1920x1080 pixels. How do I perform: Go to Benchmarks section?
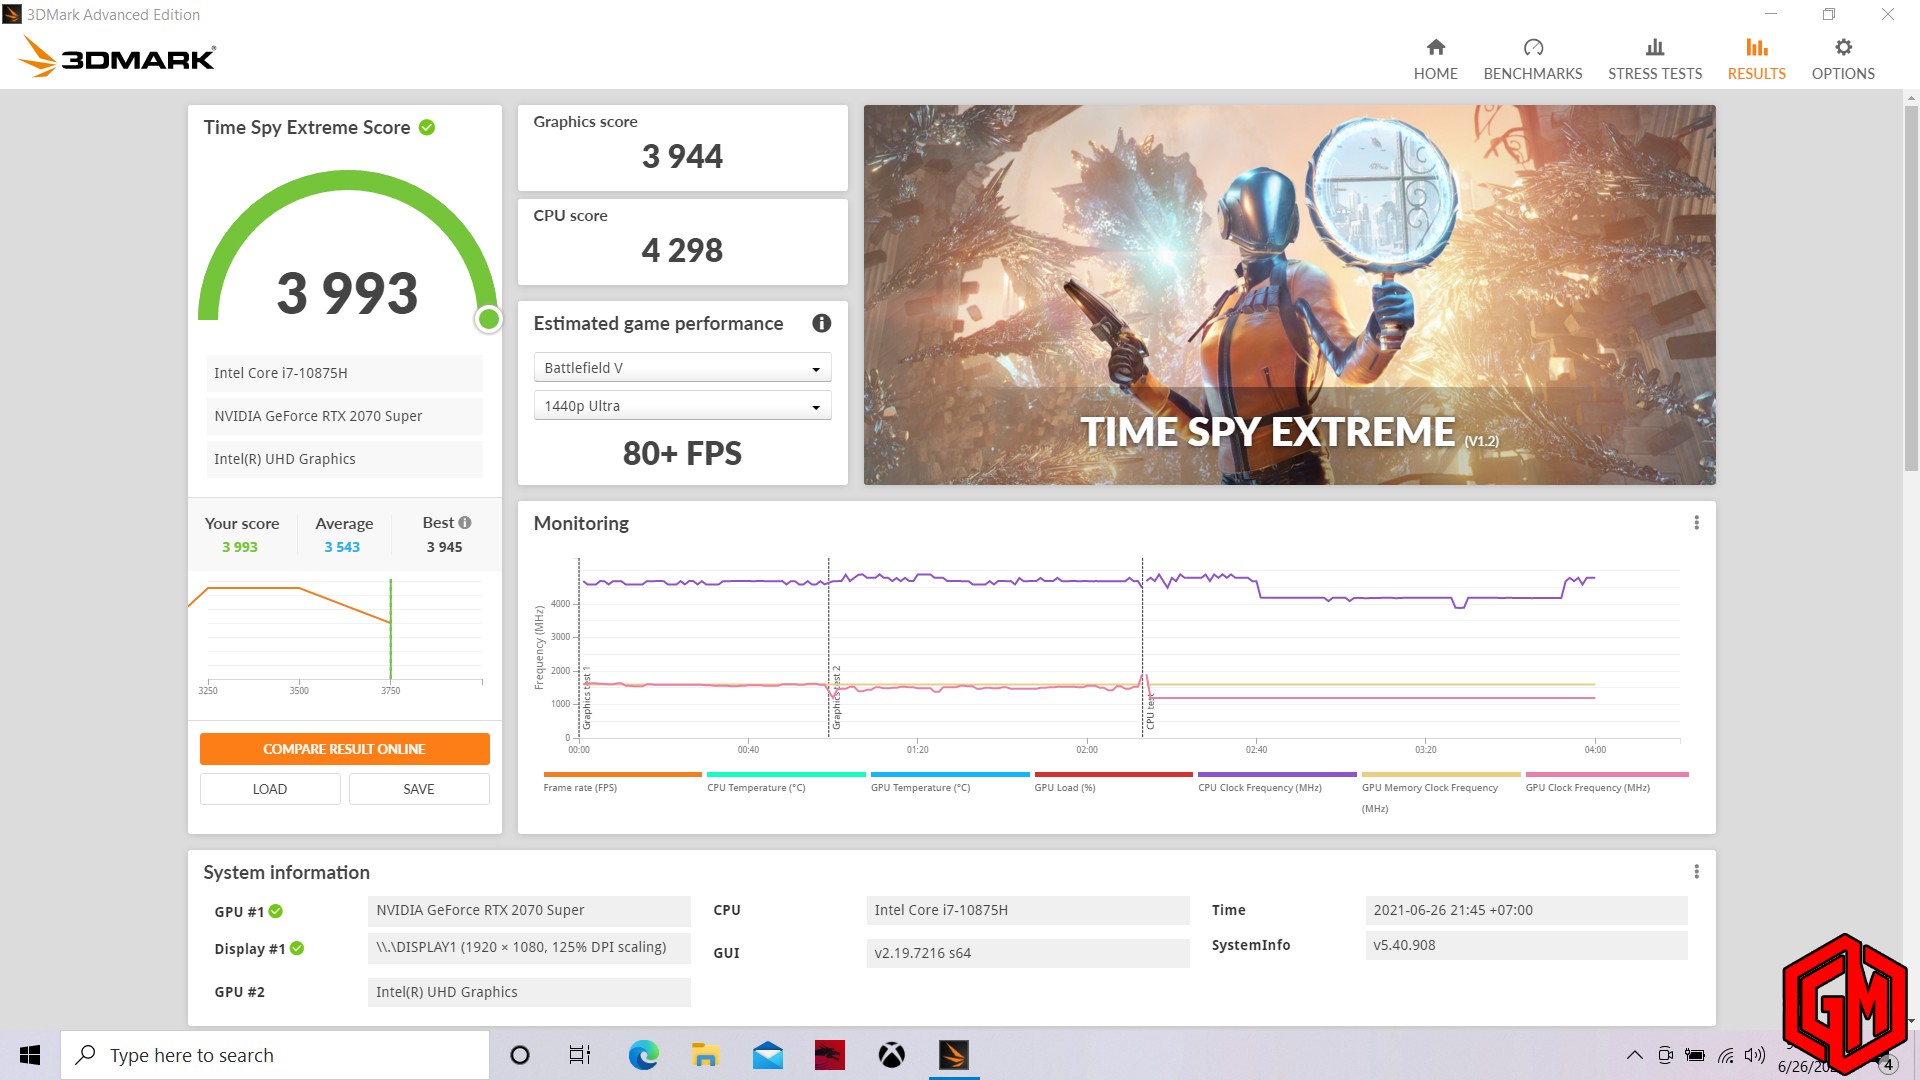pyautogui.click(x=1532, y=60)
